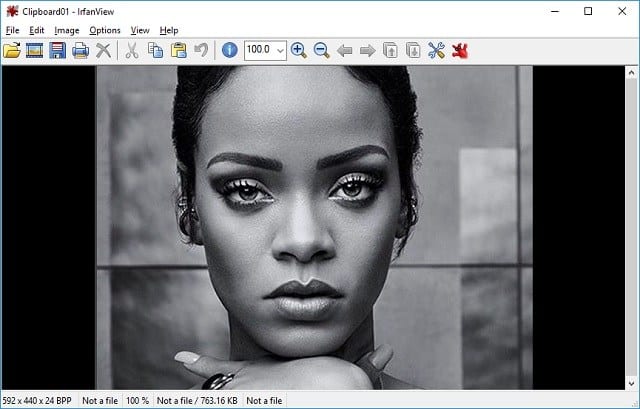Screen dimensions: 640x409
Task: Delete the file using the X icon
Action: tap(102, 50)
